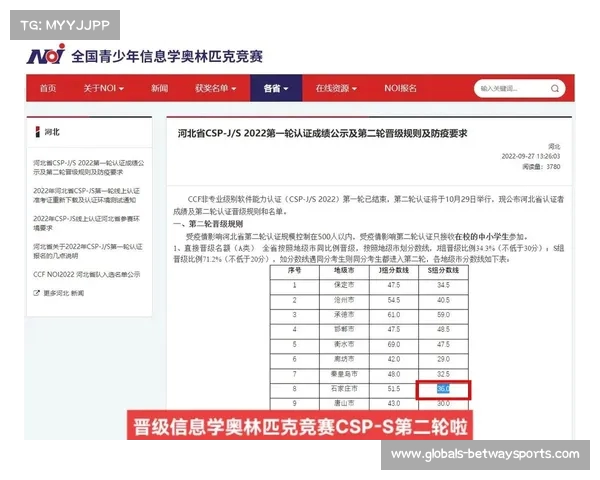Expand the 在线资源 dropdown menu
The image size is (600, 480).
(x=336, y=88)
